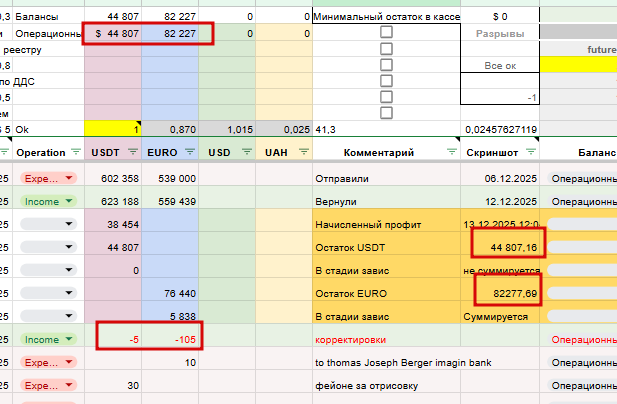This screenshot has height=404, width=617.
Task: Open the filter icon on the USD column
Action: click(247, 152)
